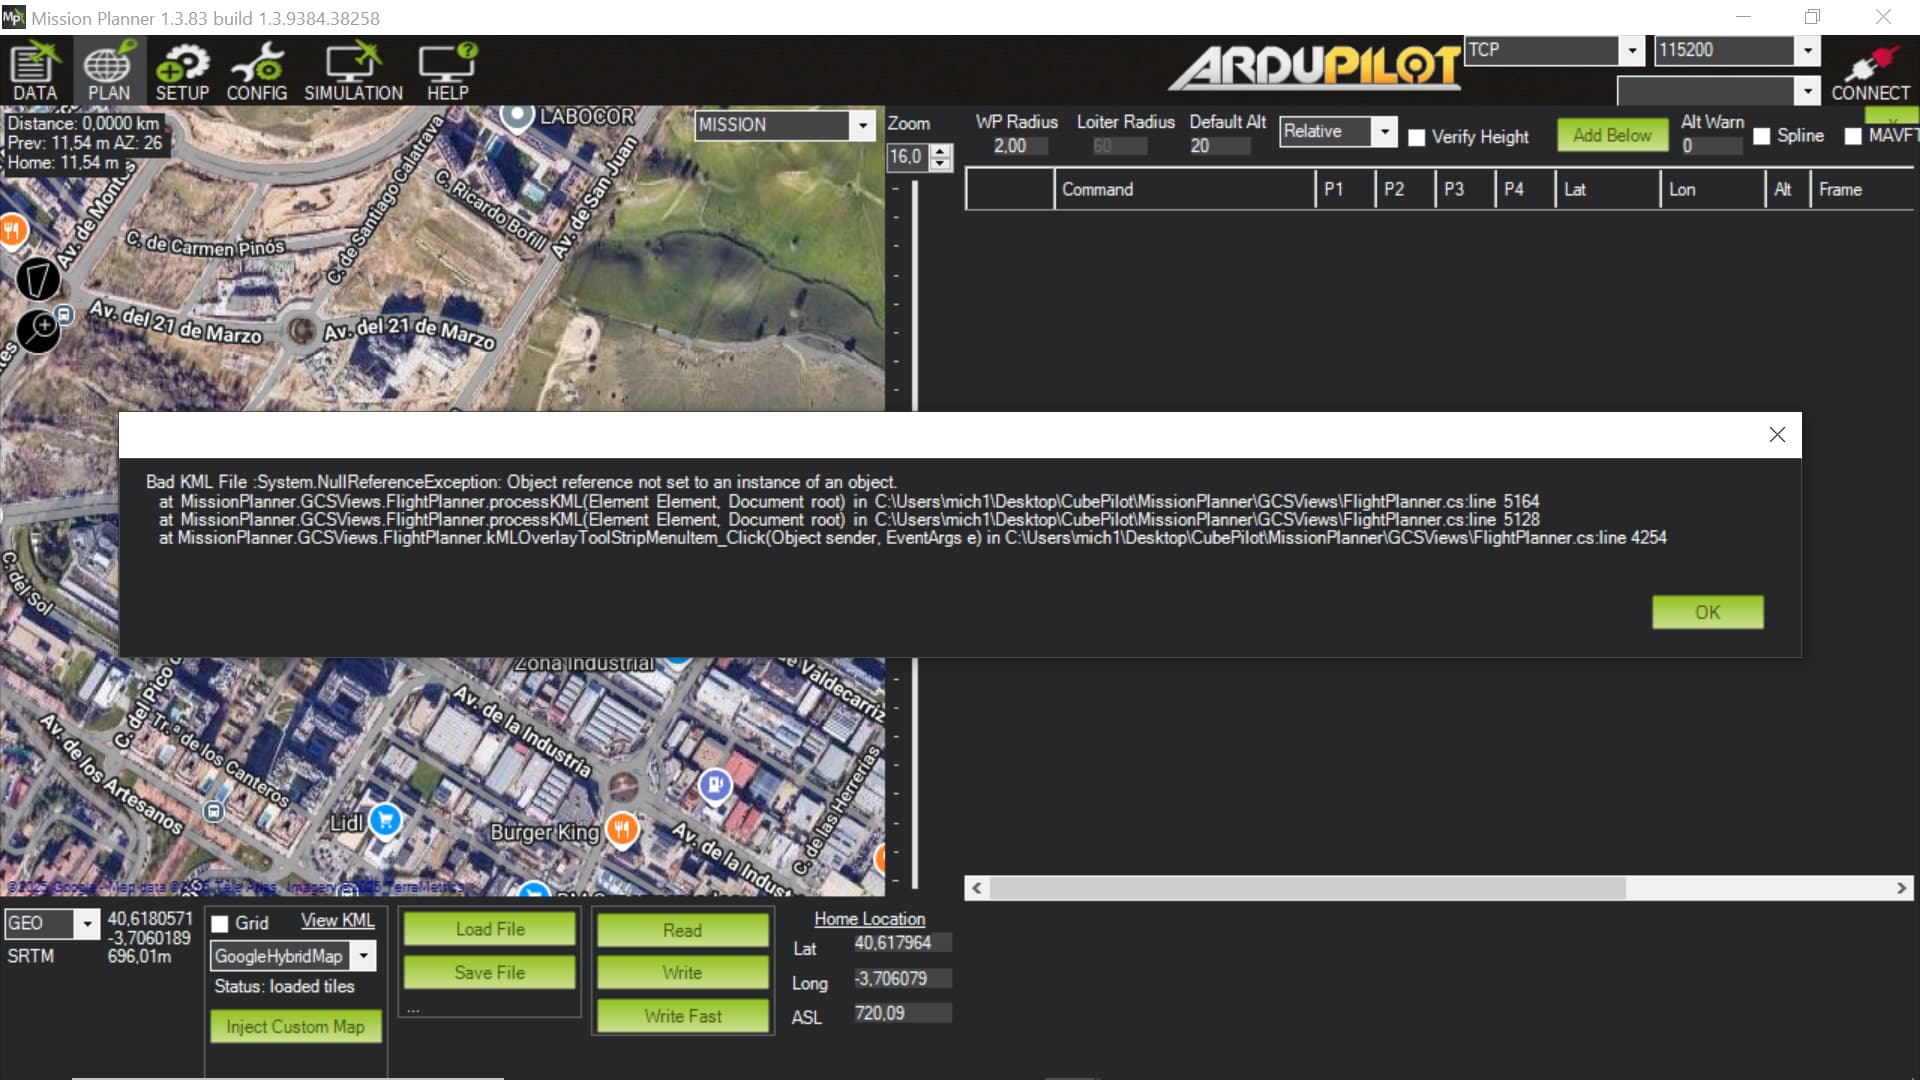
Task: Click the Load File button
Action: coord(490,929)
